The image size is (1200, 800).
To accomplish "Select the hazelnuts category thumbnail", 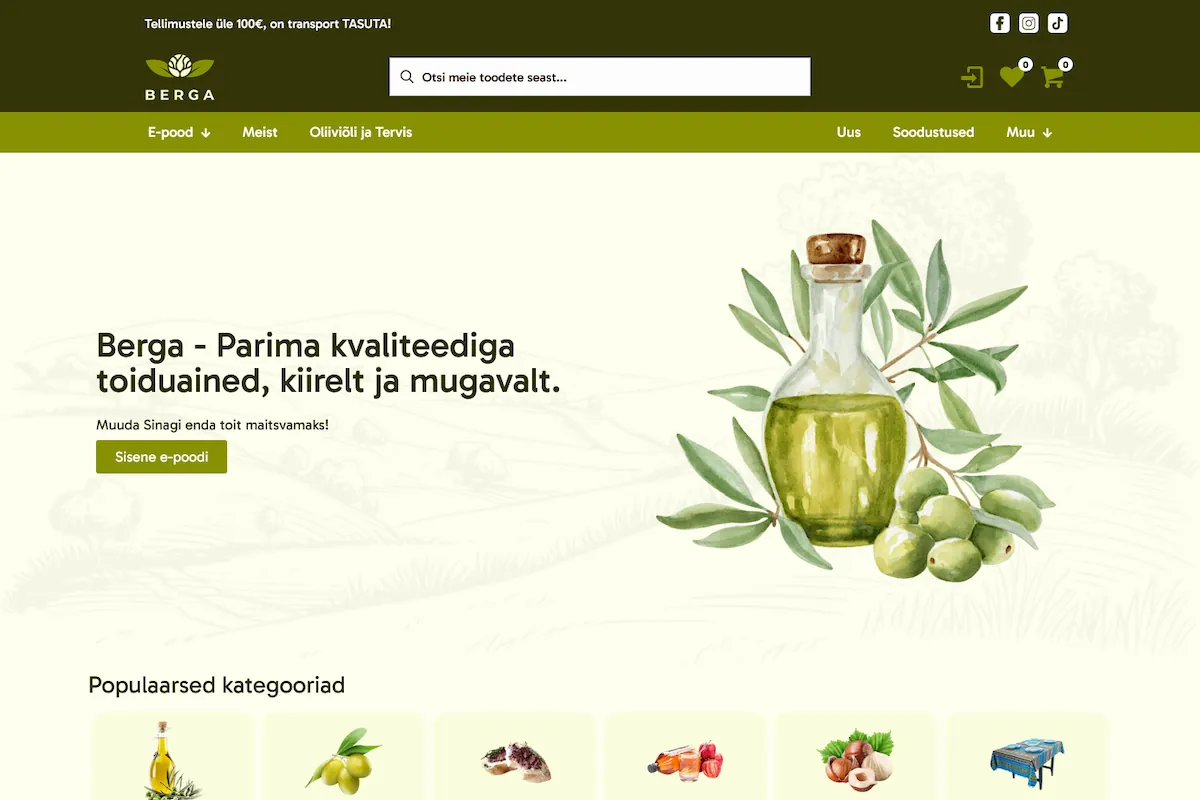I will 855,757.
